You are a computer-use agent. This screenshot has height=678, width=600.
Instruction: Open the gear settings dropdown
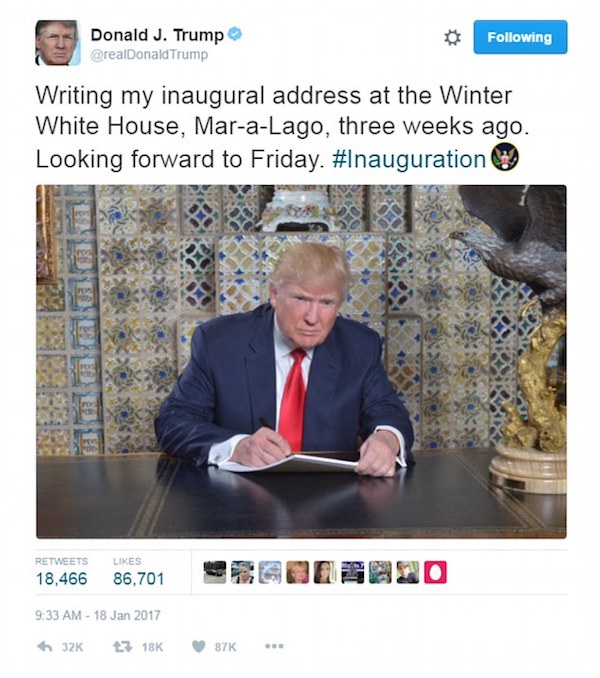point(452,38)
